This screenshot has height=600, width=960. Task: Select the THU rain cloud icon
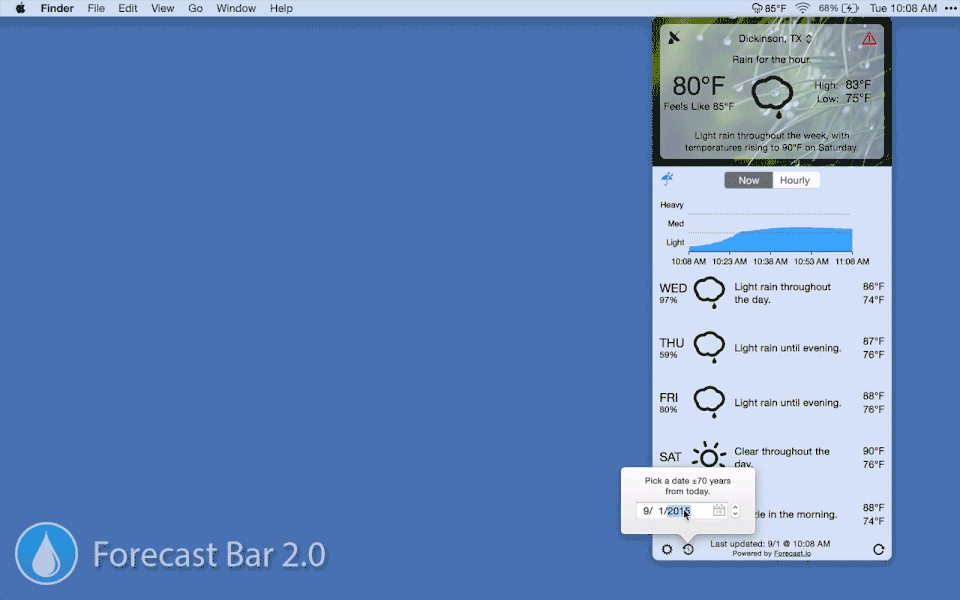point(709,347)
